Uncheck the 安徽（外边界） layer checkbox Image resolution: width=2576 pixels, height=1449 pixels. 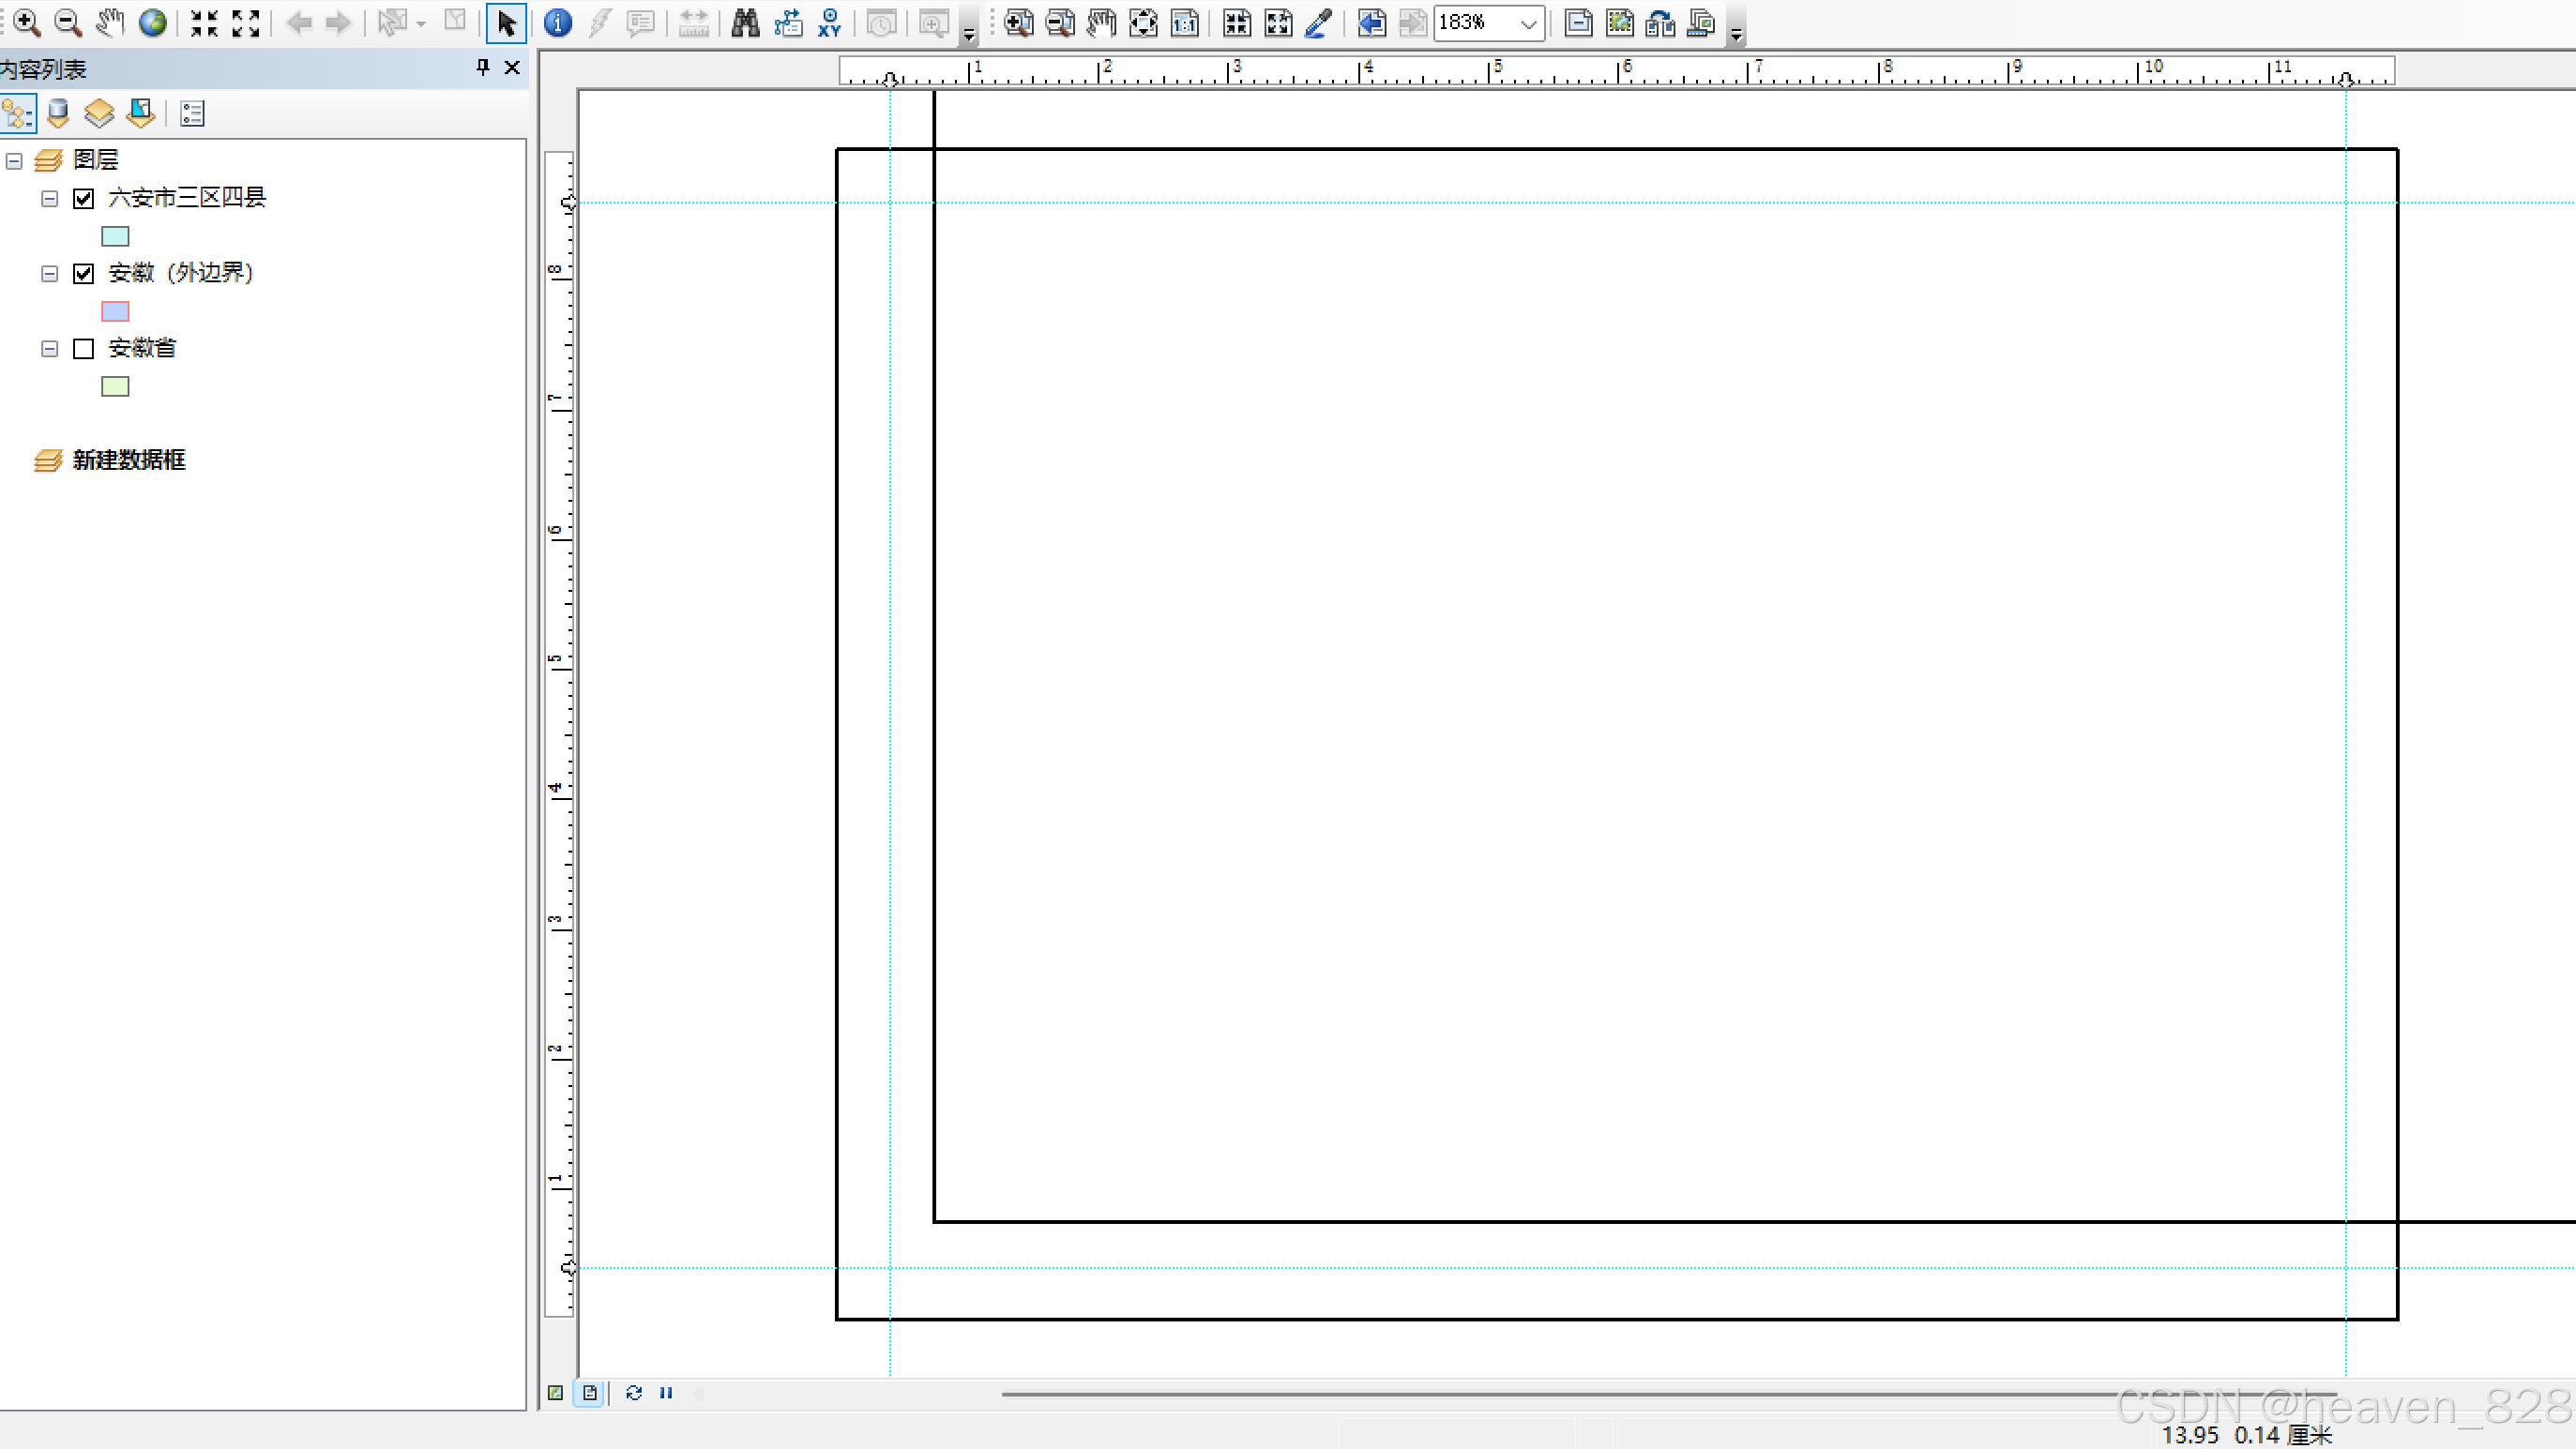click(x=84, y=273)
